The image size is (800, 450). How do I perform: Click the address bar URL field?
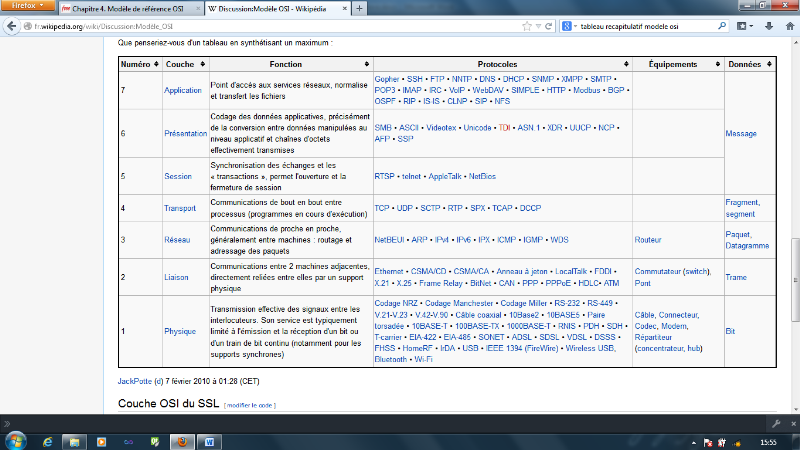[276, 26]
